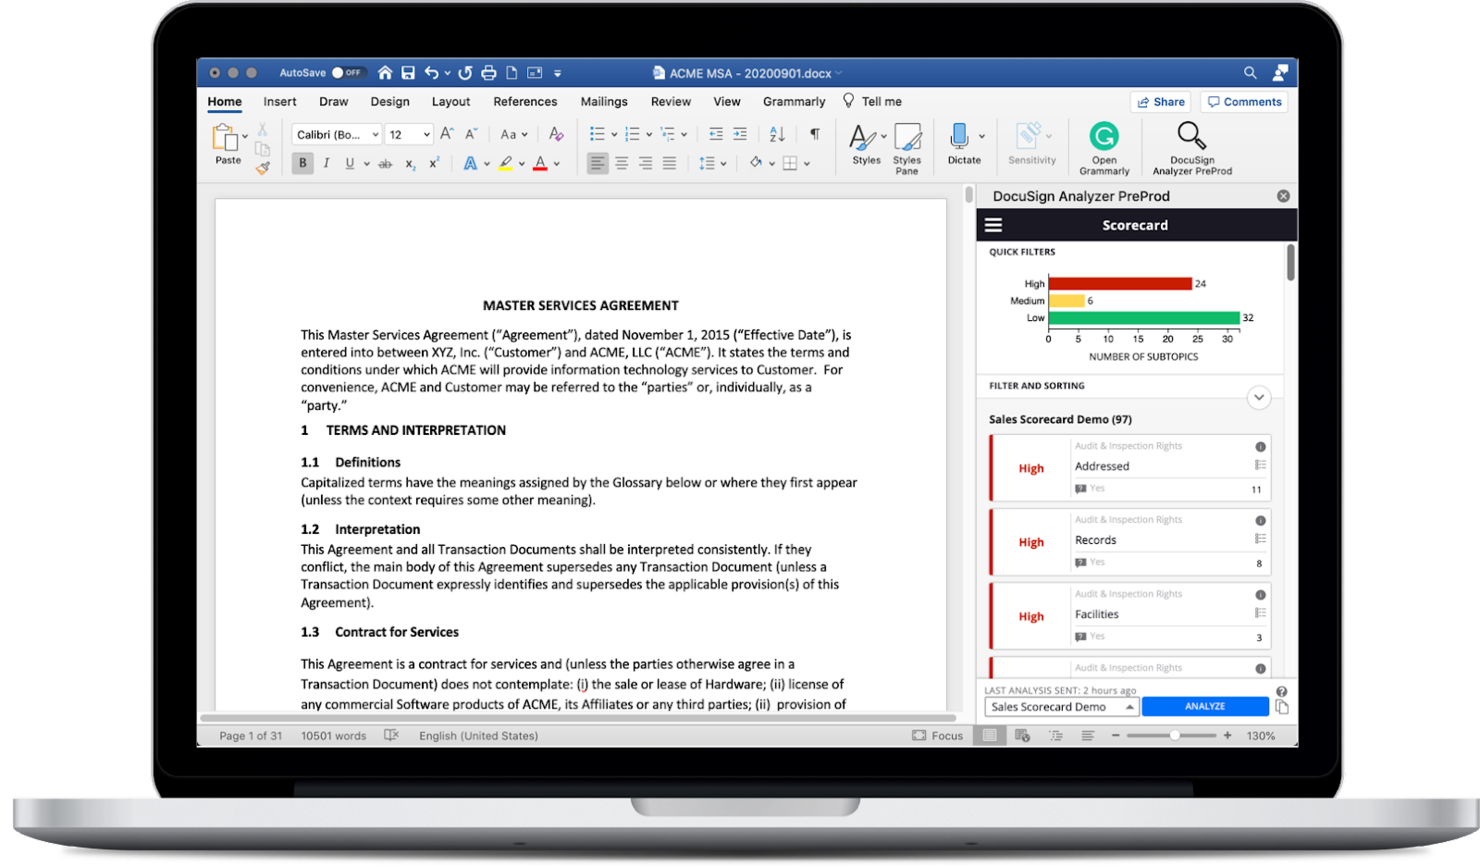
Task: Collapse the Filter and Sorting section
Action: point(1259,397)
